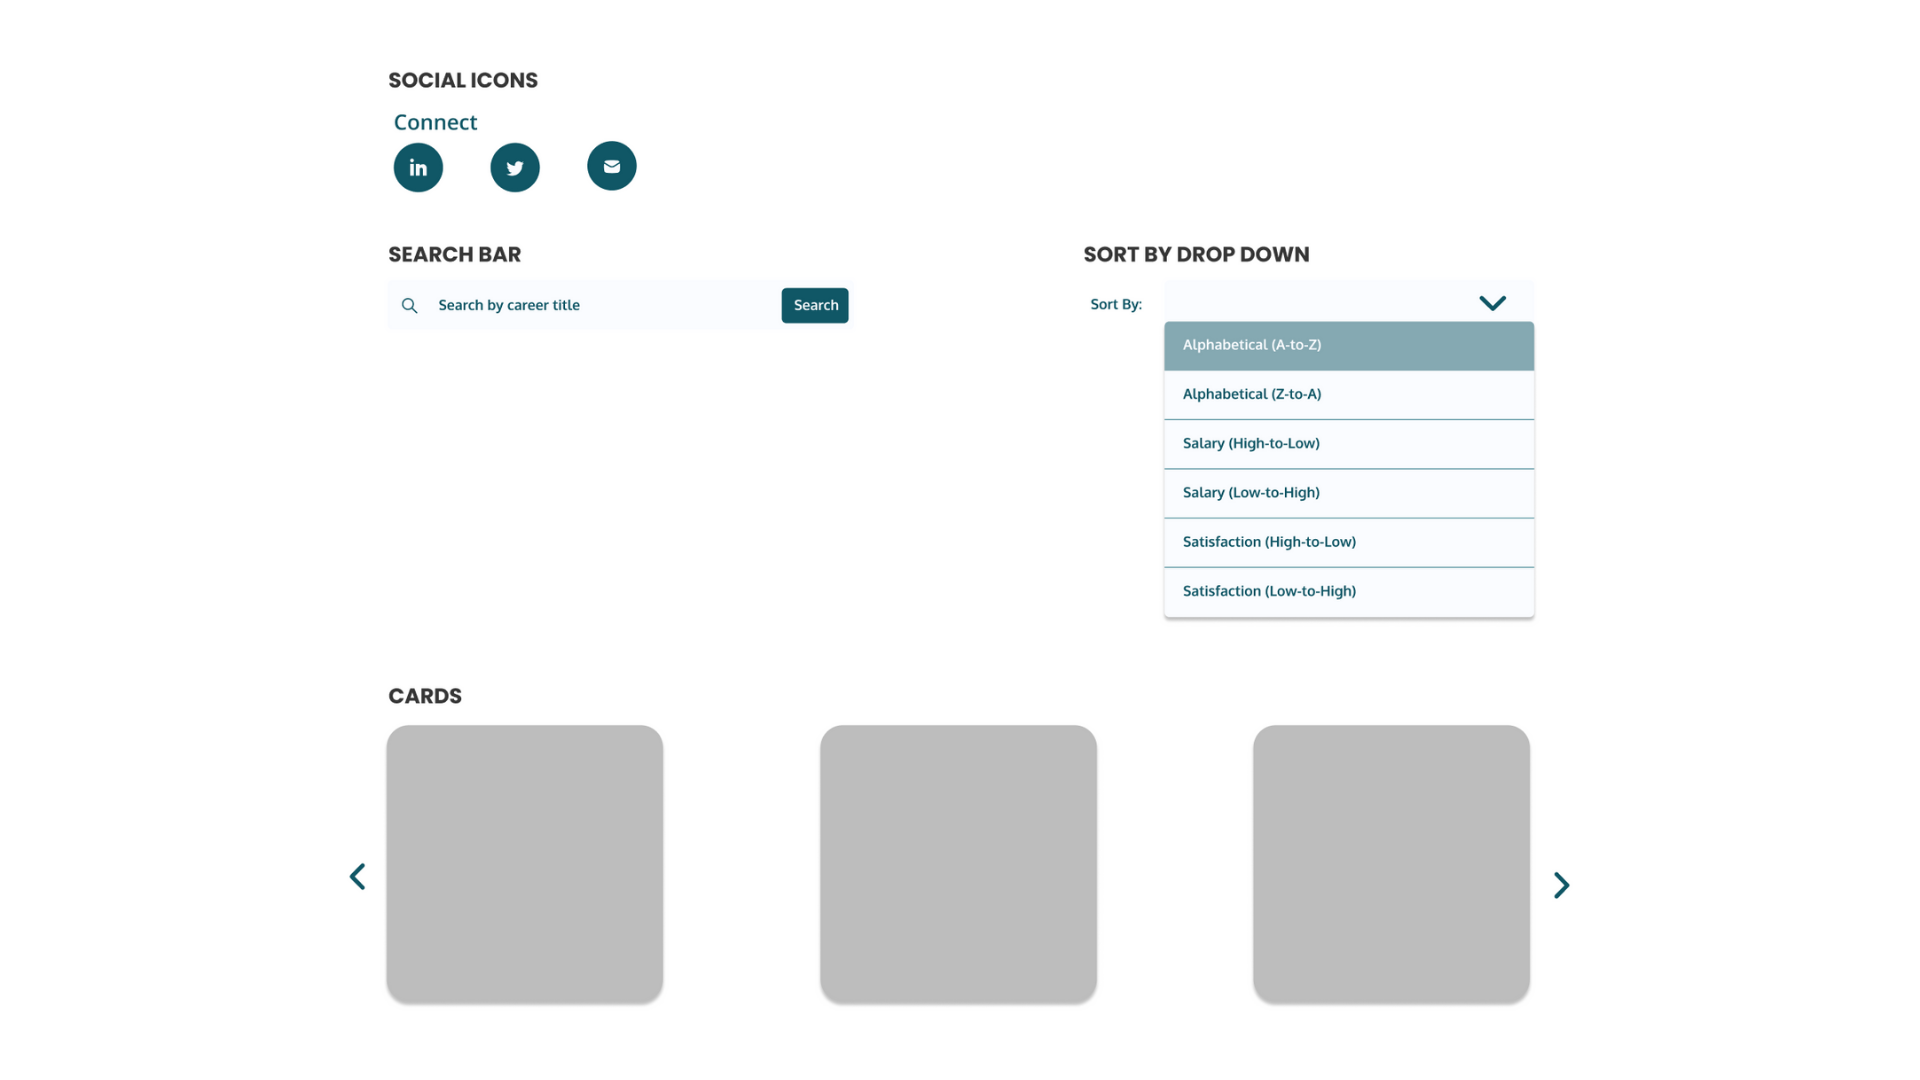Click the Sort By label

(1116, 304)
